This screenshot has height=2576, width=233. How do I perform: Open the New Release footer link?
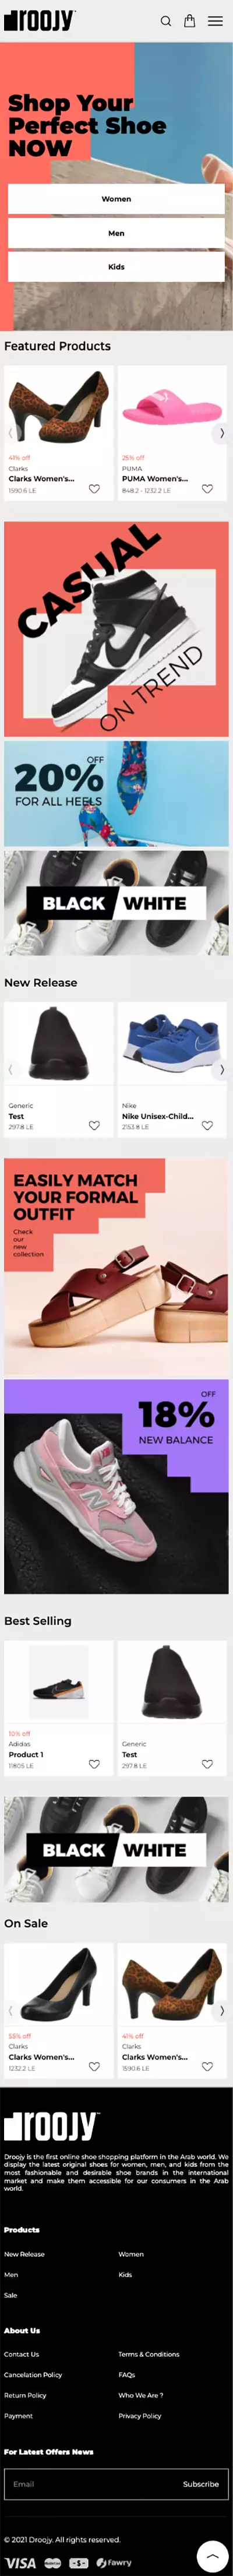tap(24, 2254)
